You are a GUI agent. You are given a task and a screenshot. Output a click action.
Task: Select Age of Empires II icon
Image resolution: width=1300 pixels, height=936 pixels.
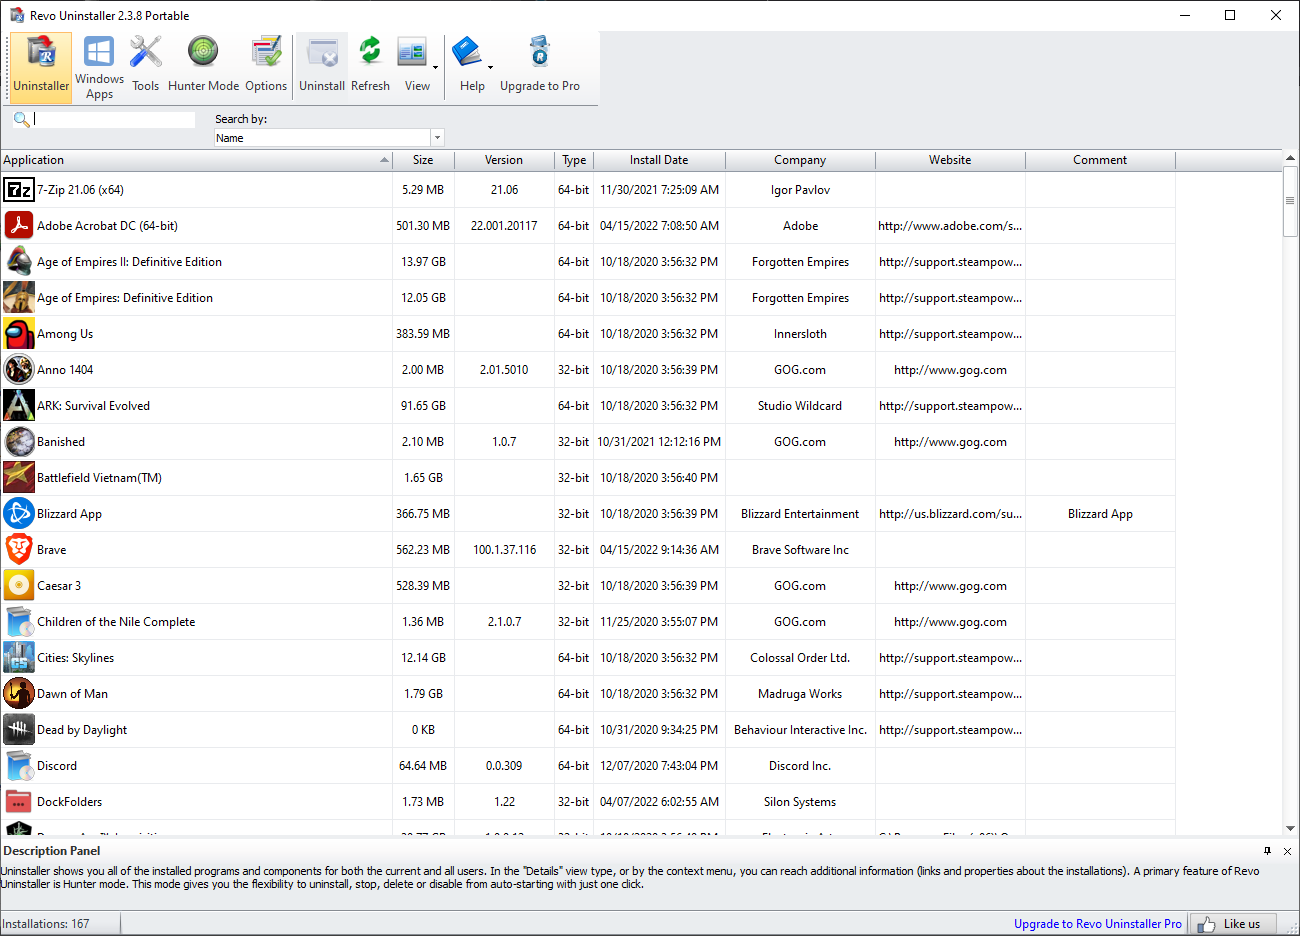click(19, 262)
